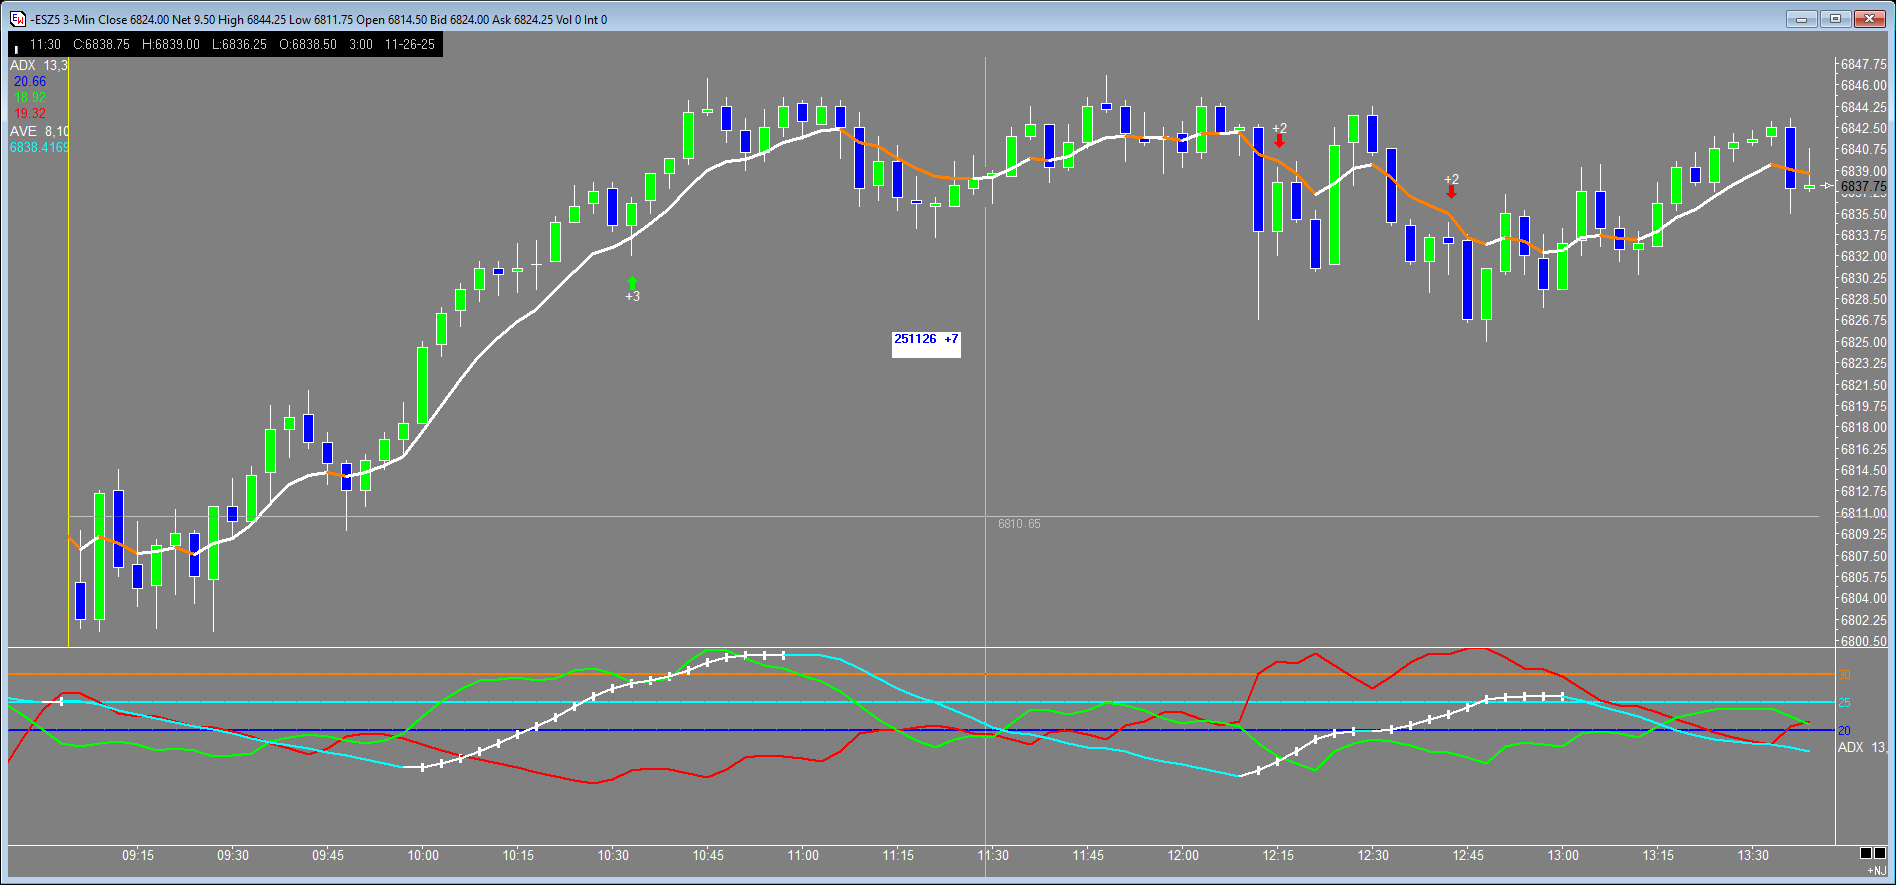Click the blue 20 level label

point(1845,731)
